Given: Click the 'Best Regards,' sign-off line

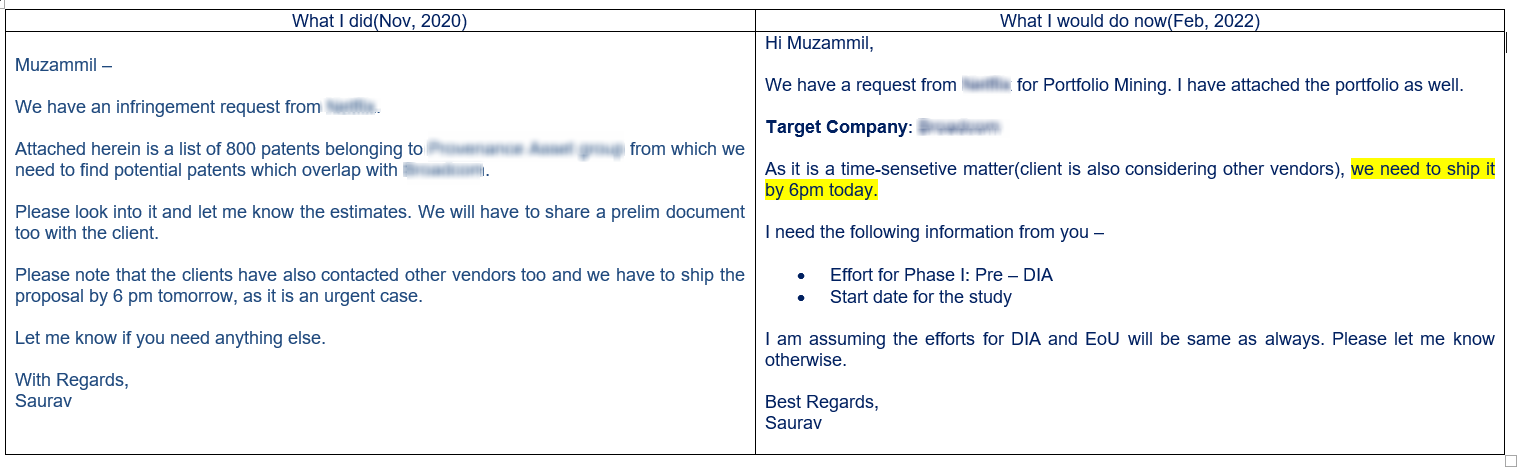Looking at the screenshot, I should tap(822, 402).
